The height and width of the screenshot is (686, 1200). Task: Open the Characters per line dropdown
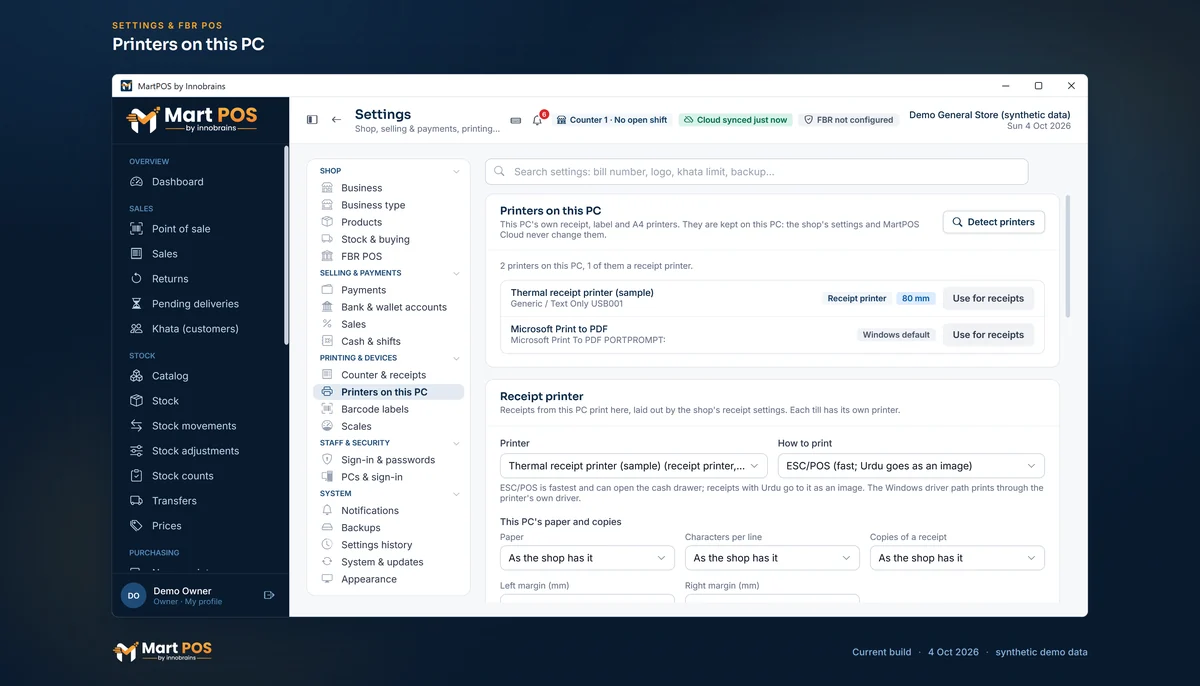[772, 558]
